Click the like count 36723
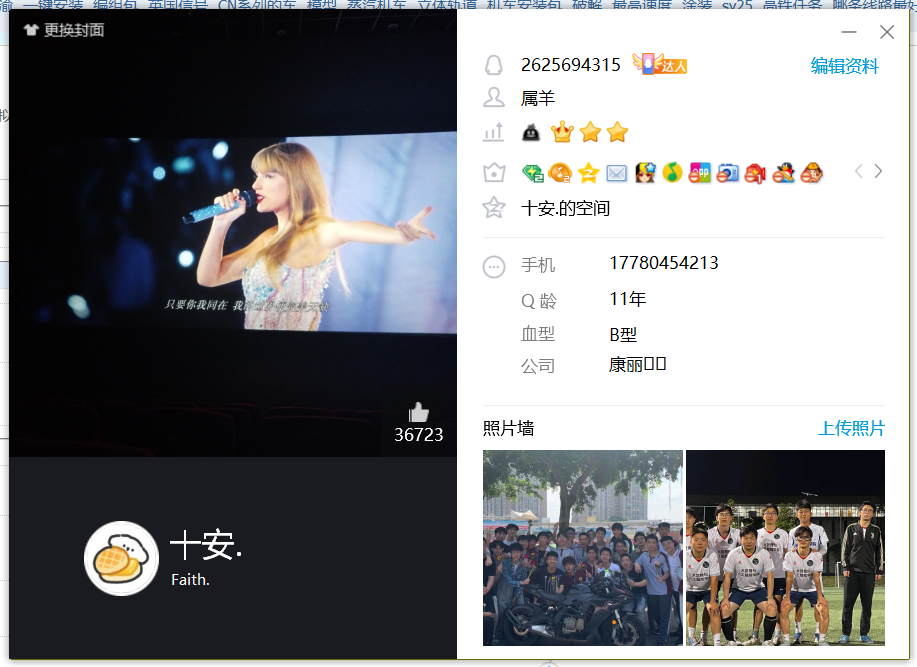The width and height of the screenshot is (917, 667). 418,435
